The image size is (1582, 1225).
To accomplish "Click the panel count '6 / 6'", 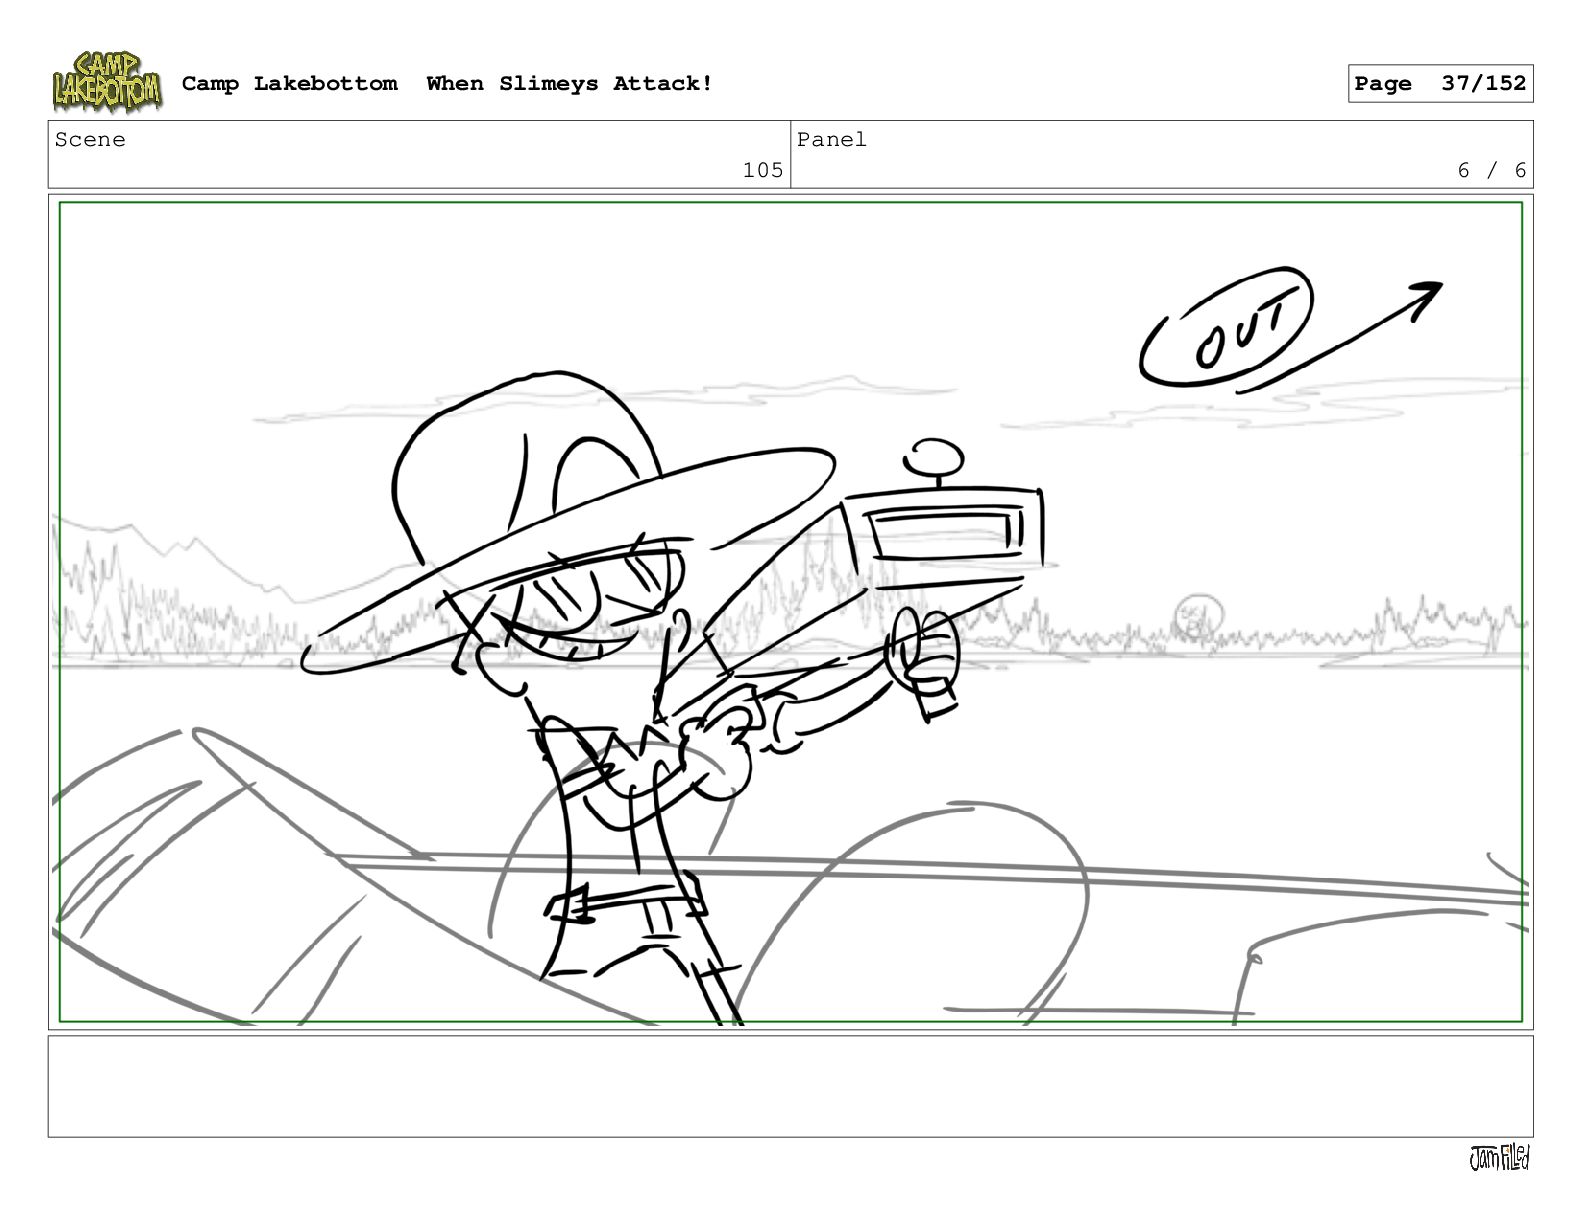I will point(1492,170).
